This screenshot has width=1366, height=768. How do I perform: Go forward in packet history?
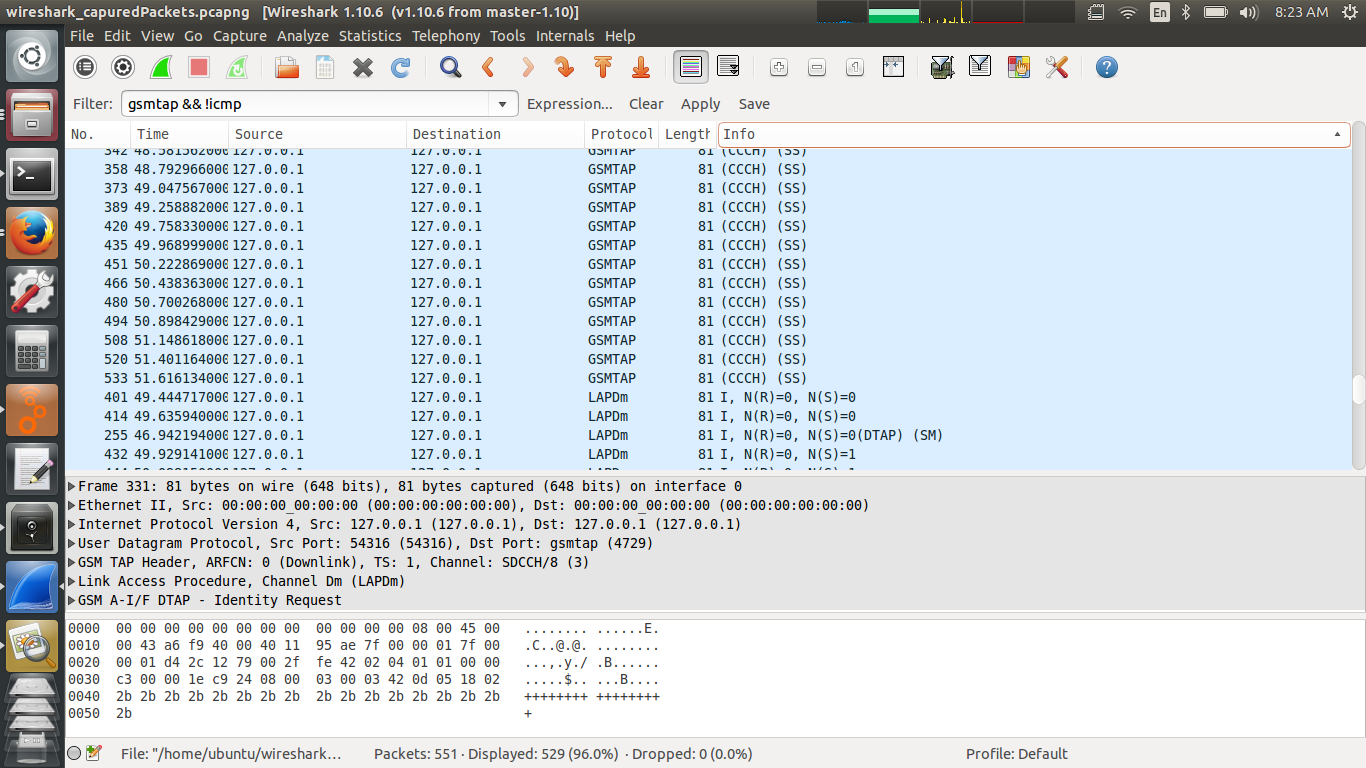point(527,67)
